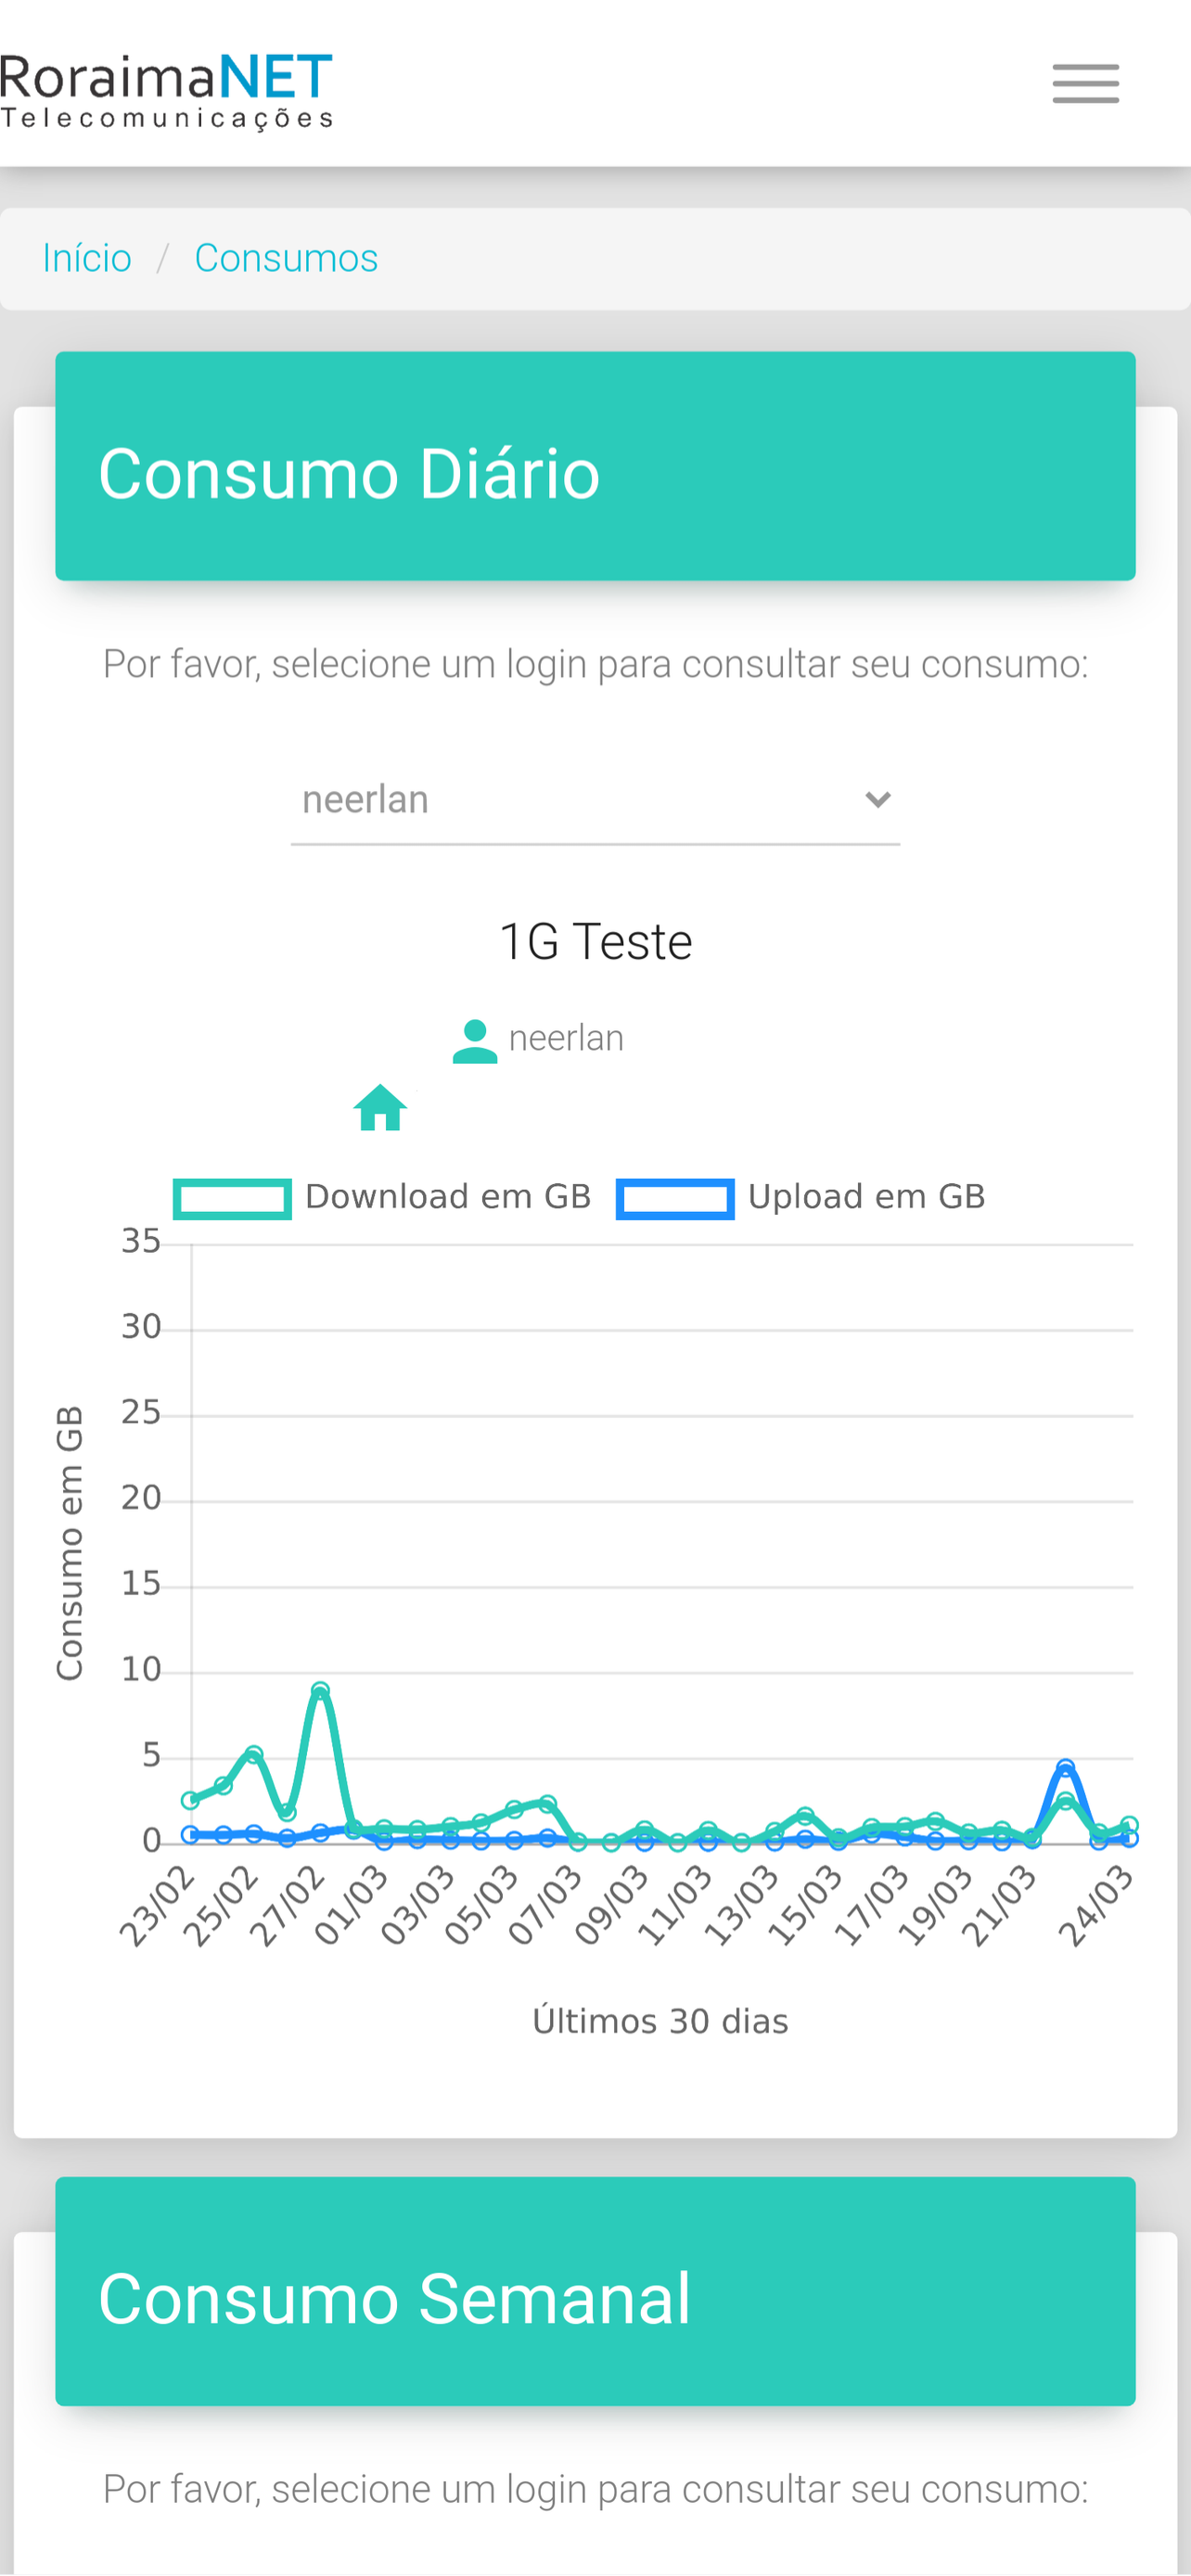Click the Consumo Semanal header card
The height and width of the screenshot is (2576, 1191).
[x=595, y=2291]
